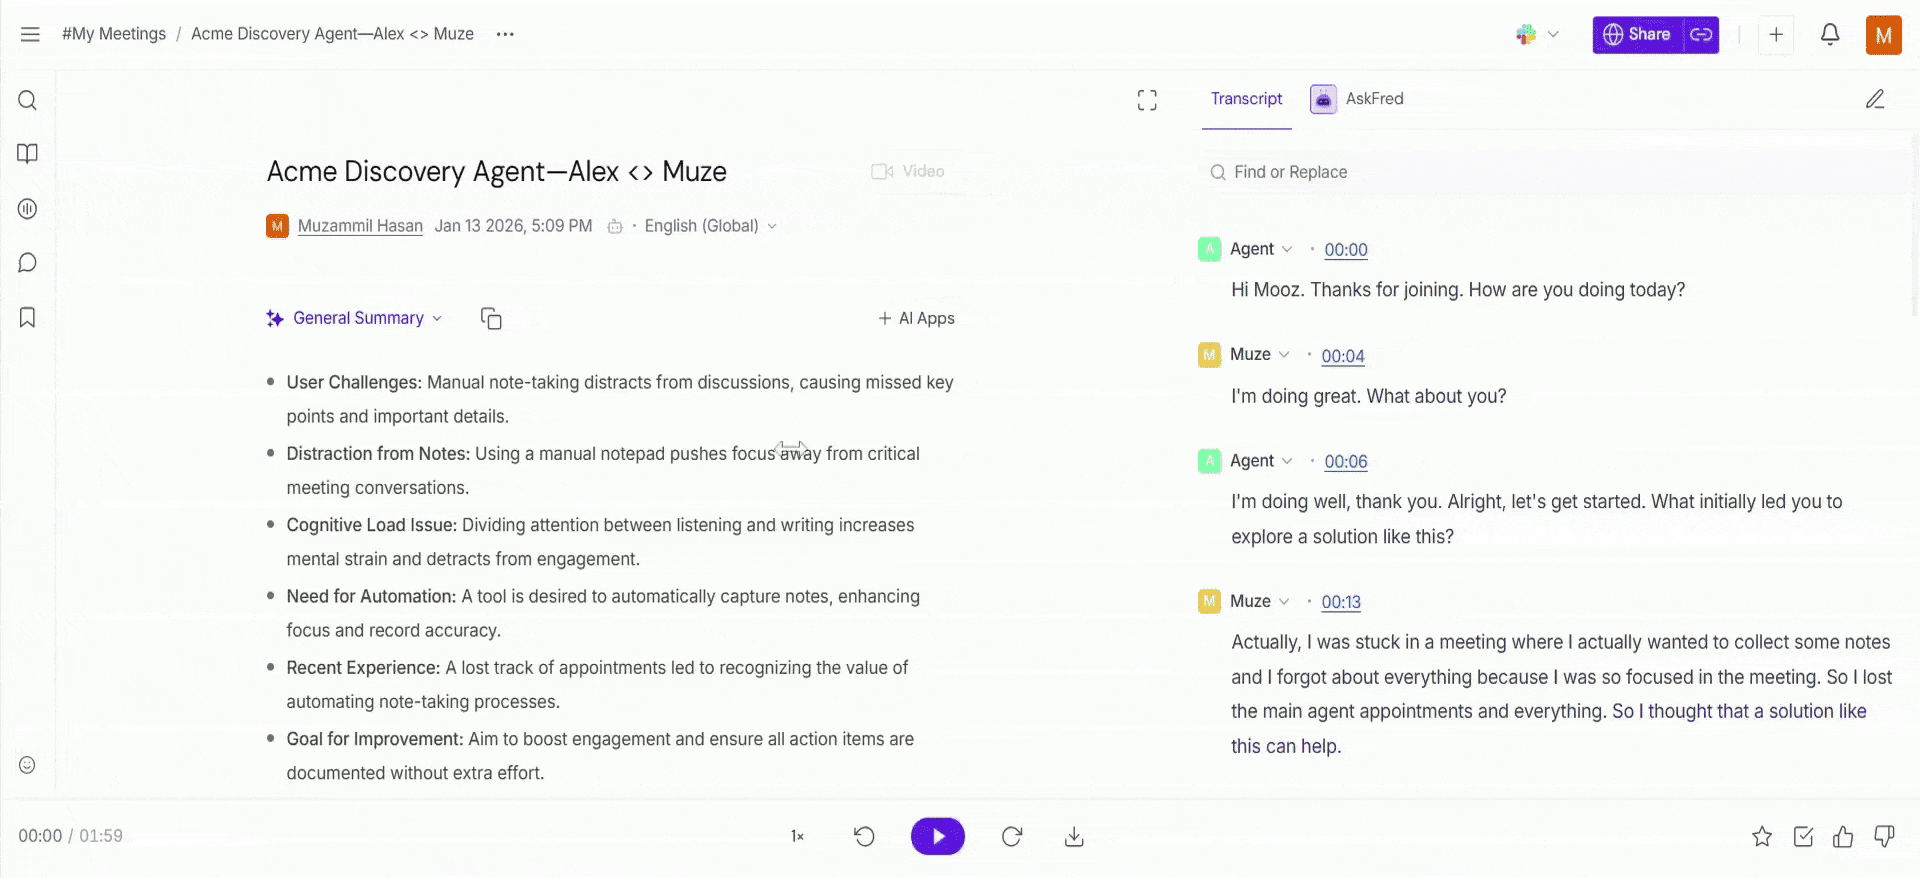The width and height of the screenshot is (1920, 878).
Task: Expand the Muze speaker dropdown at 00:04
Action: coord(1284,355)
